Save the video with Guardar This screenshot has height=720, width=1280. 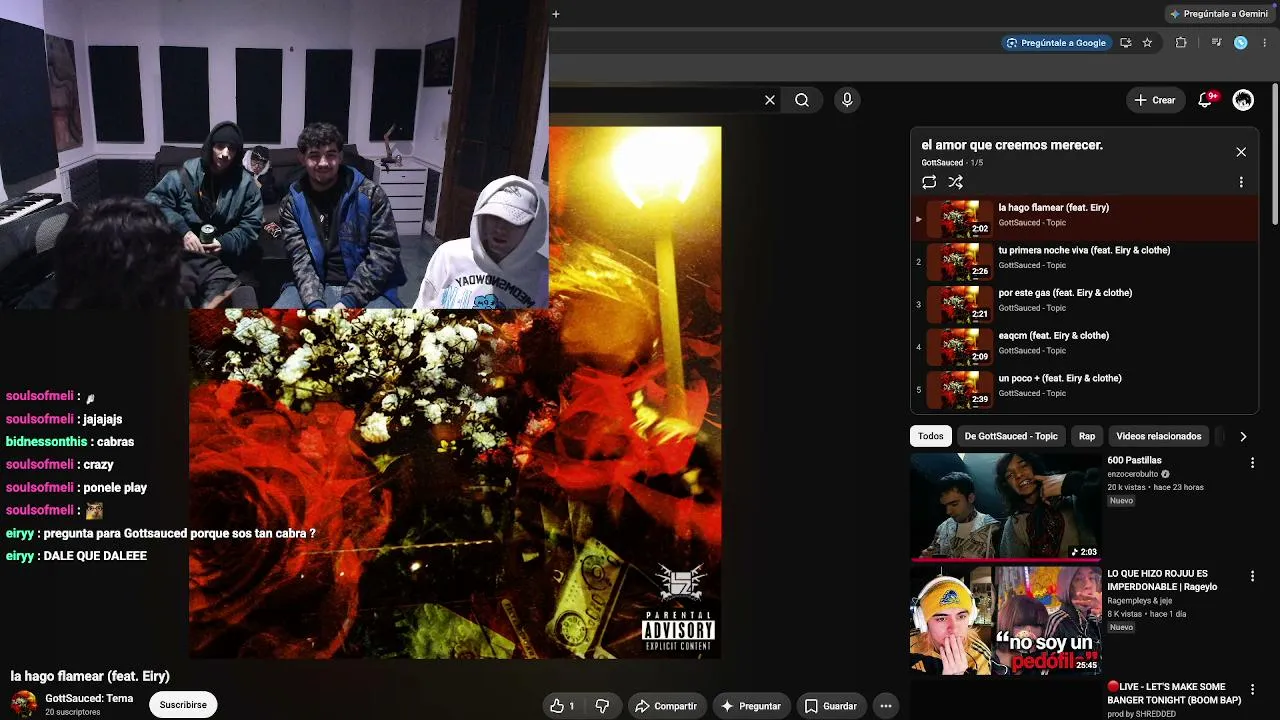831,706
